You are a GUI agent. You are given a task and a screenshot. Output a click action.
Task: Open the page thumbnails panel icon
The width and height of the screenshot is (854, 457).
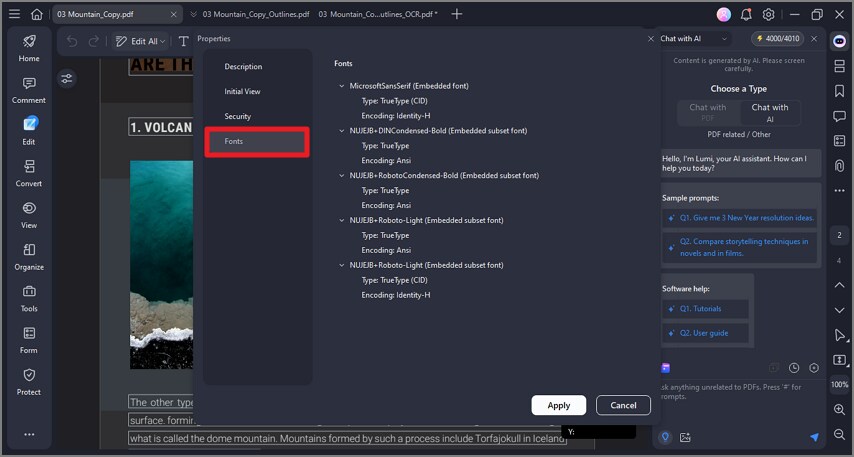click(839, 66)
